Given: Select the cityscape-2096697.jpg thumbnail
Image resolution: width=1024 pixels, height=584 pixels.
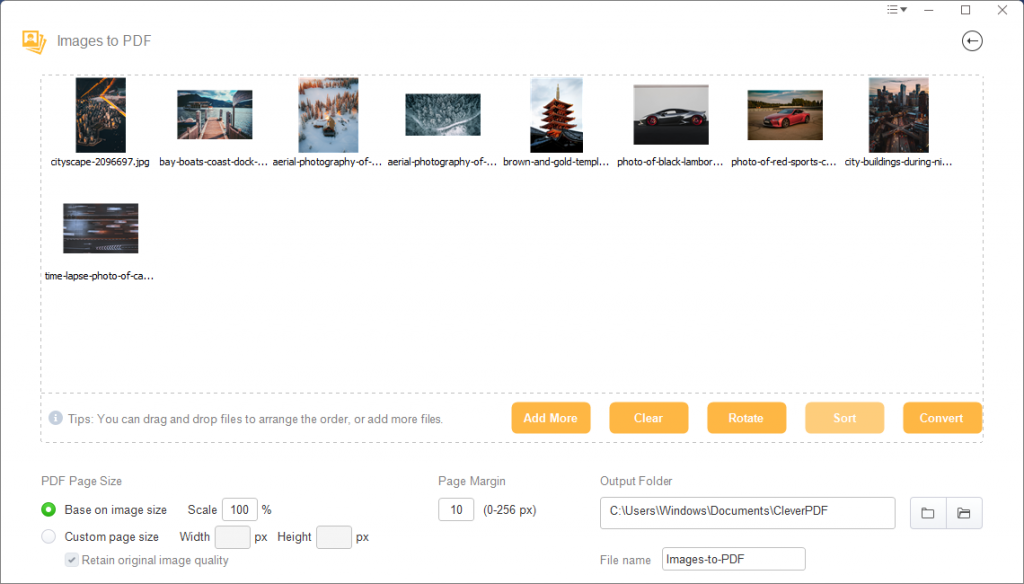Looking at the screenshot, I should point(100,114).
